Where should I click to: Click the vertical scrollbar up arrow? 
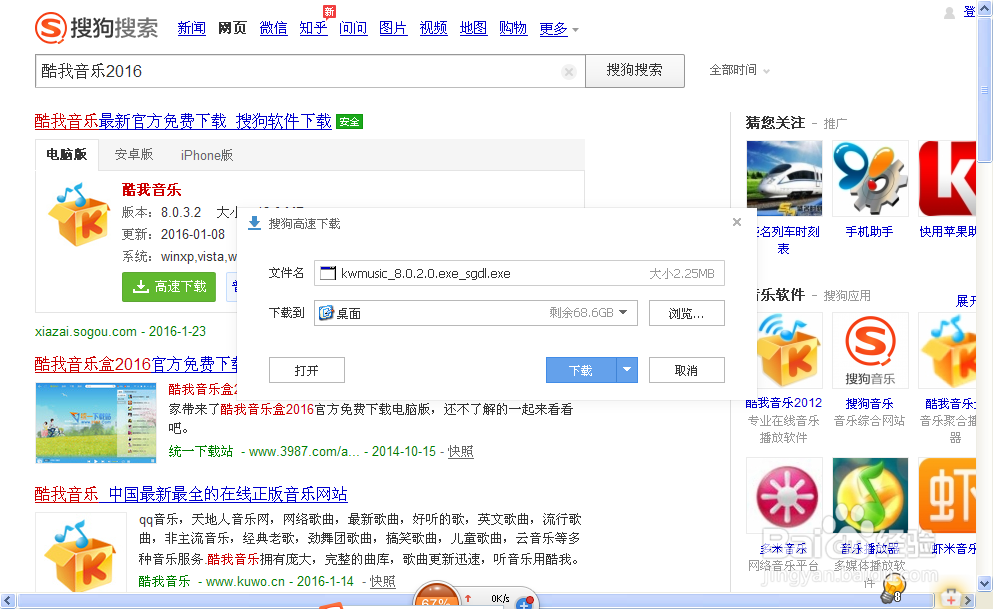tap(985, 8)
